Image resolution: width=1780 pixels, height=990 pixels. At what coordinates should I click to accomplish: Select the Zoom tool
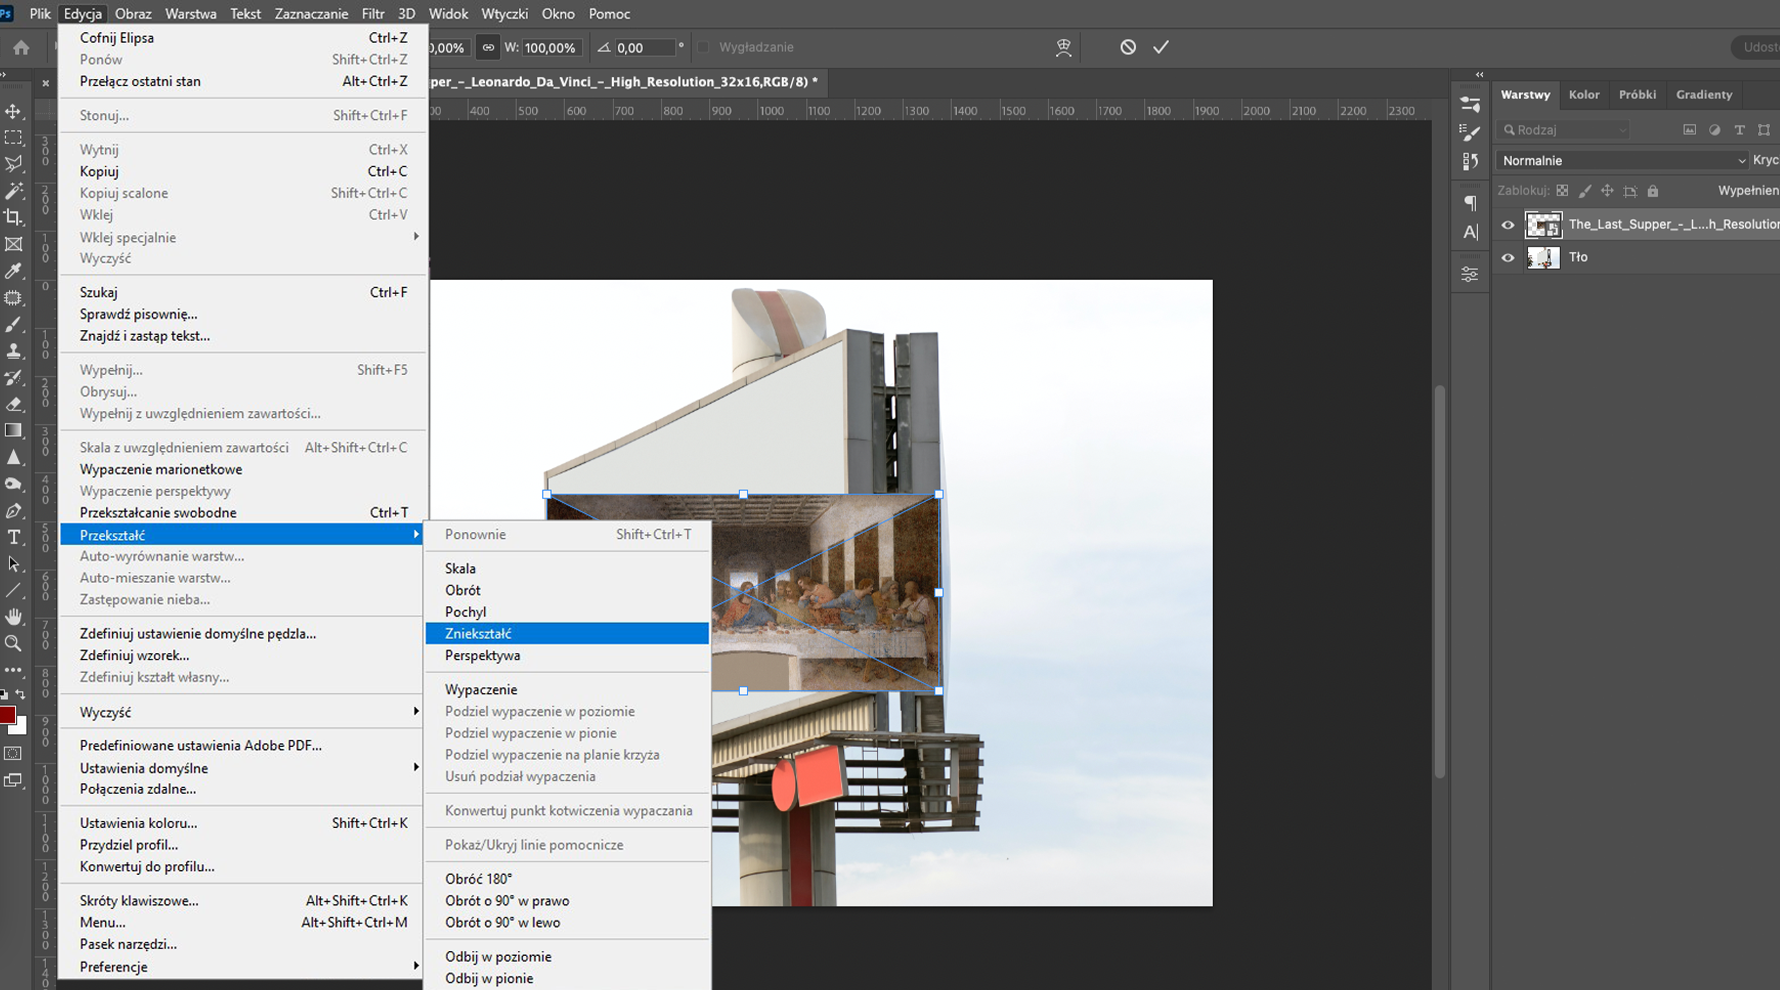(14, 644)
